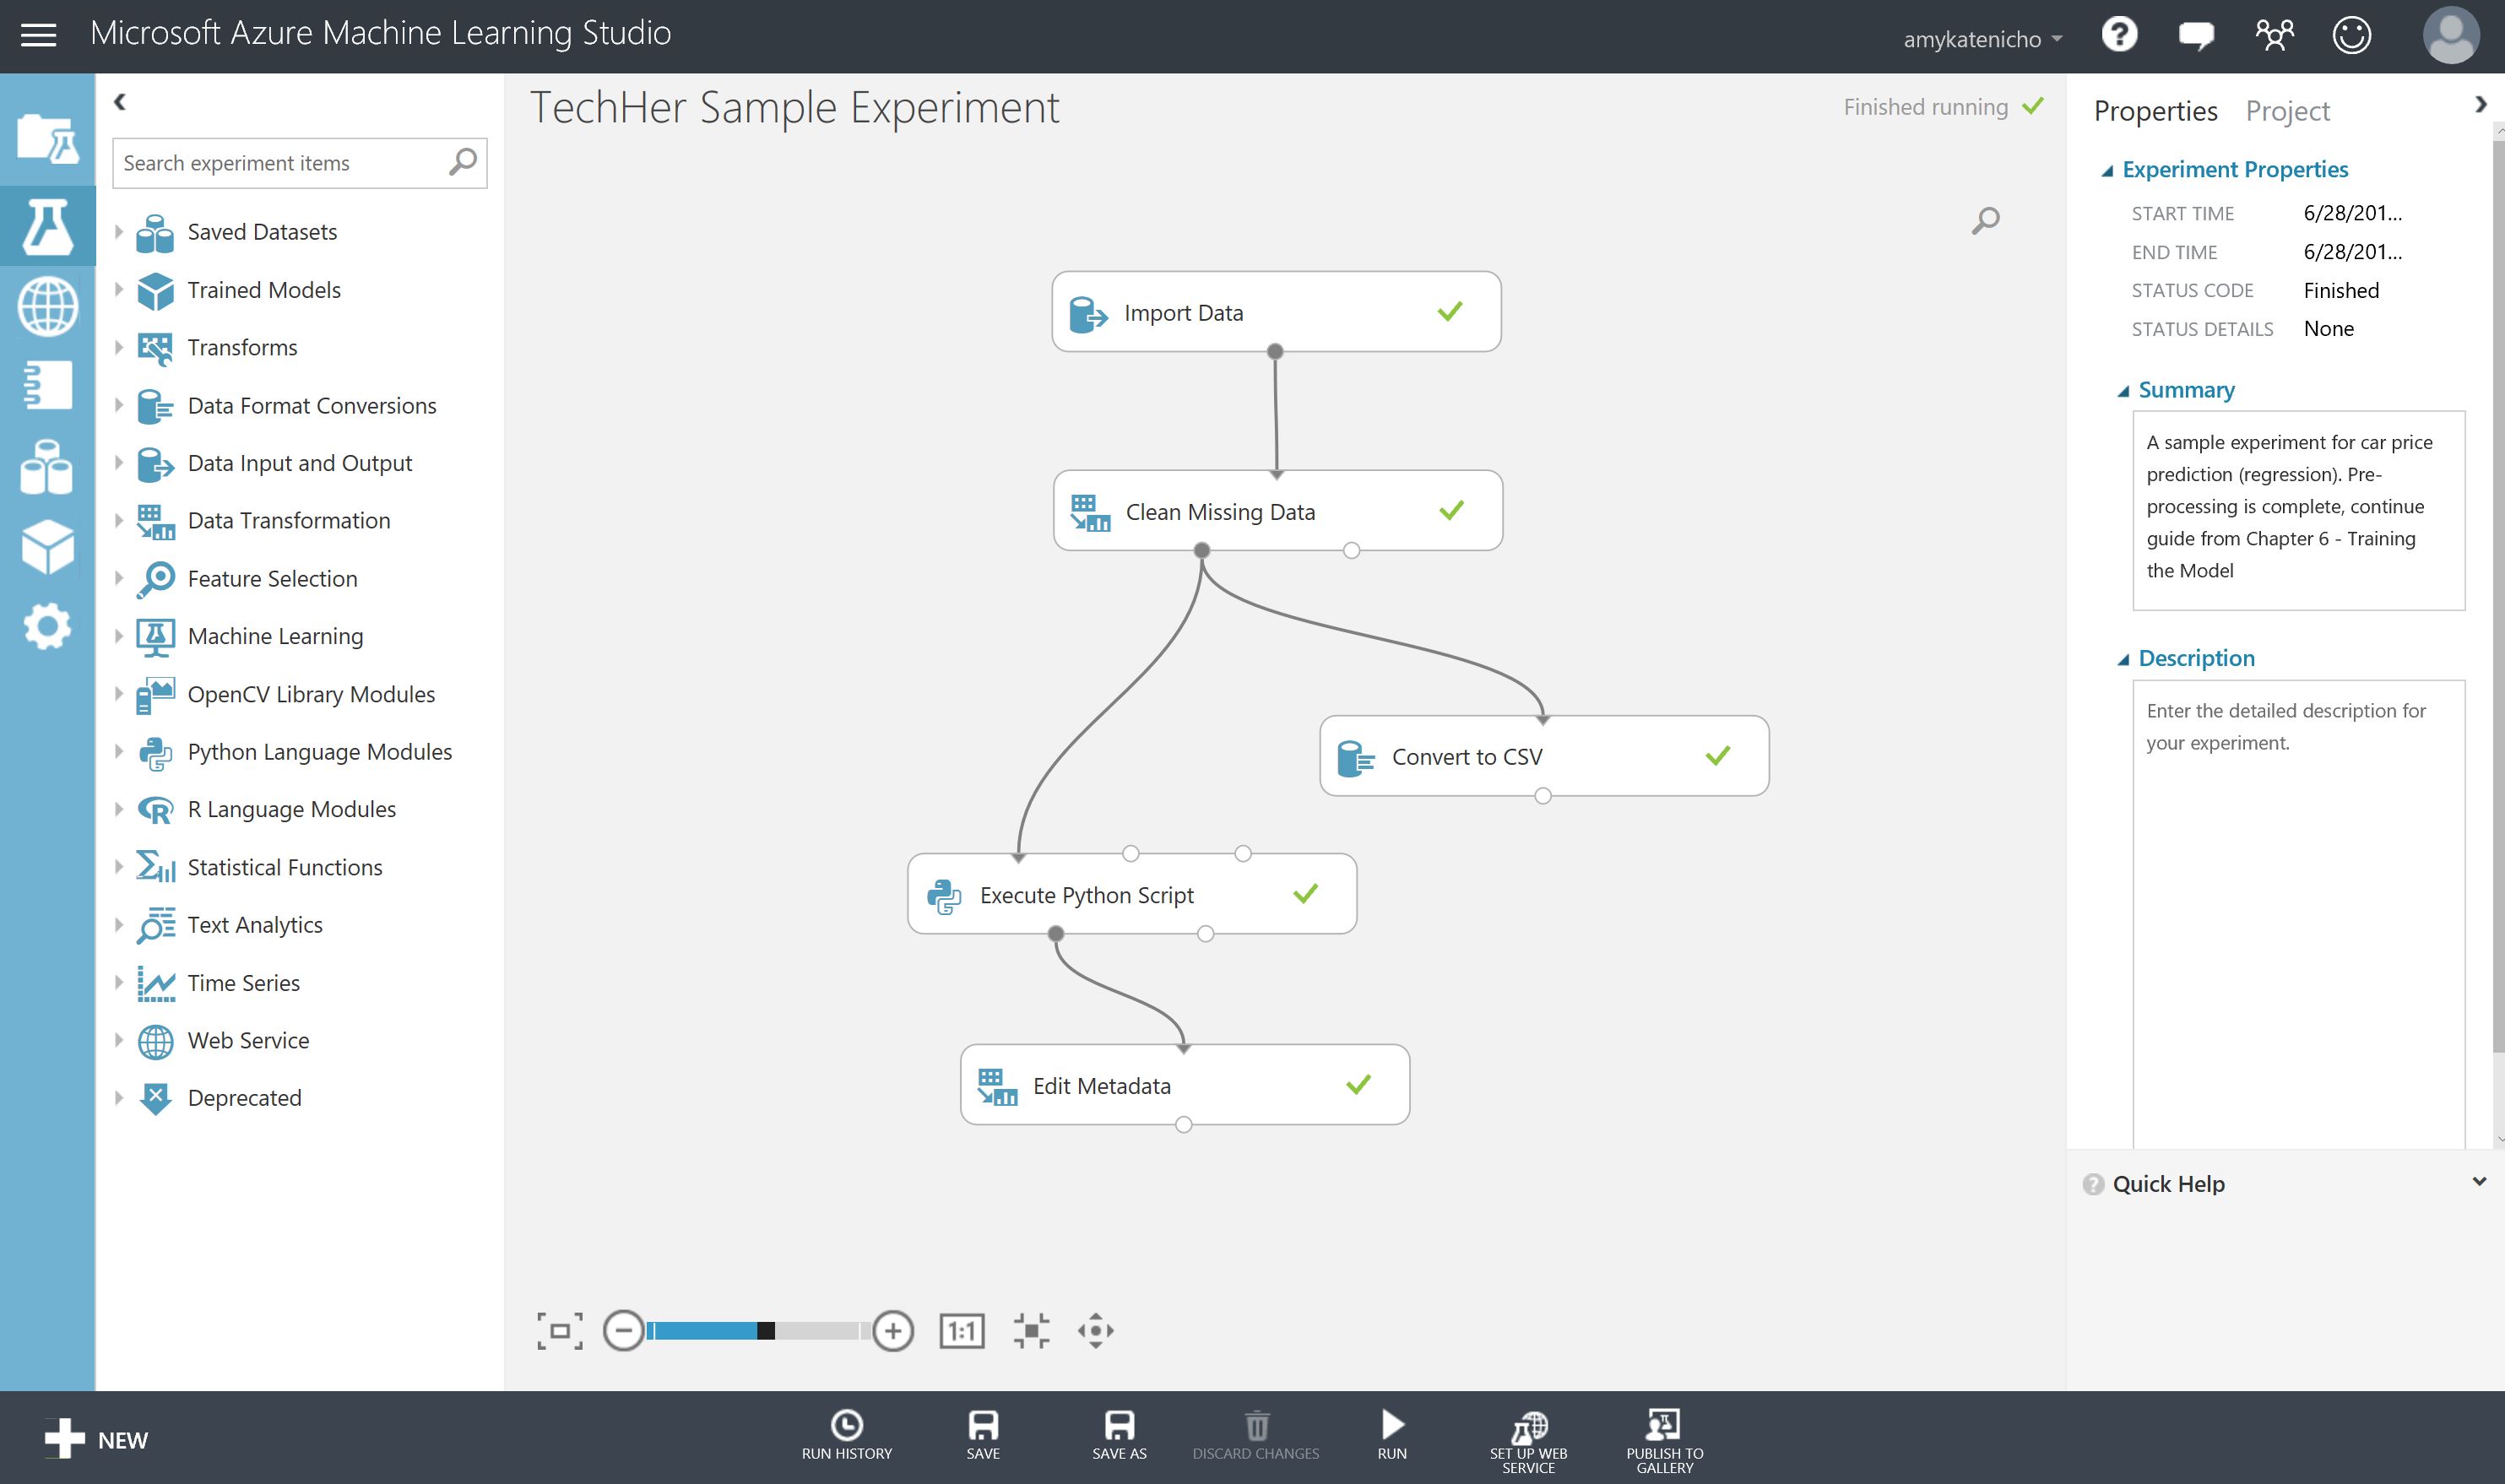Open the feedback smiley icon
Image resolution: width=2505 pixels, height=1484 pixels.
(x=2351, y=36)
